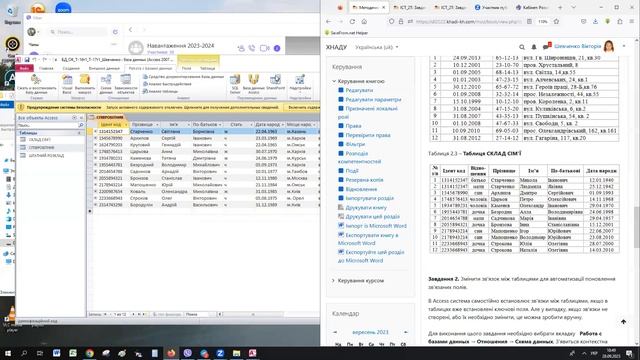The height and width of the screenshot is (360, 640).
Task: Expand subdatasheet for Царькова record
Action: click(x=96, y=151)
